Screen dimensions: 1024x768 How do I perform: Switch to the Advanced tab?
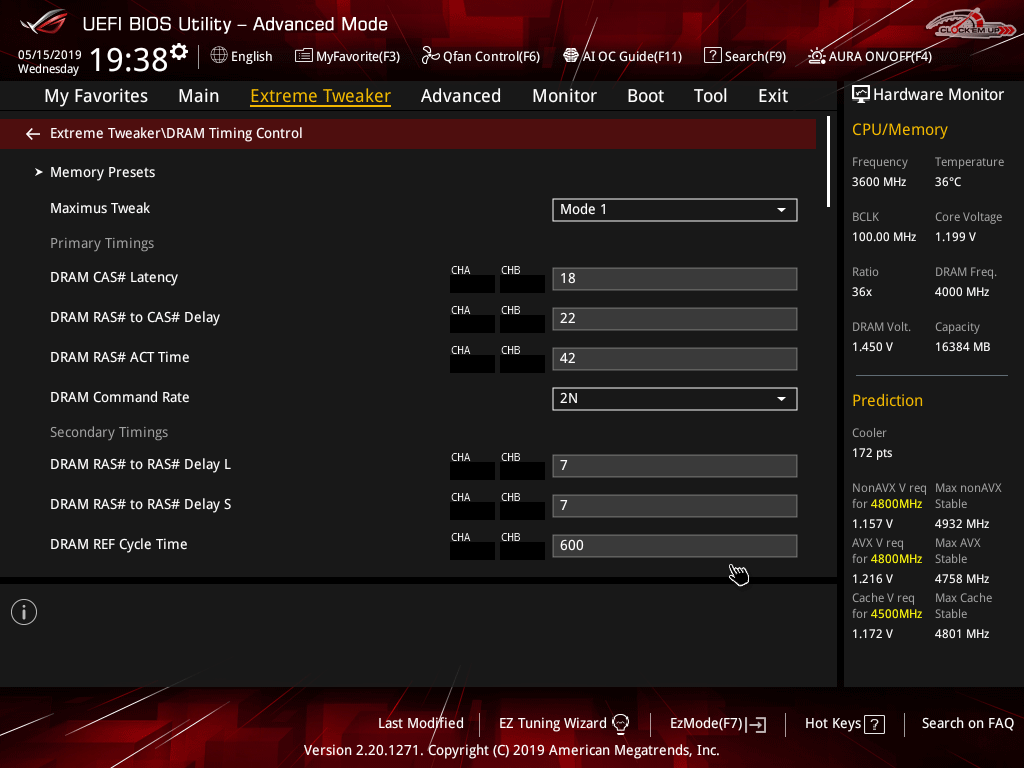coord(460,96)
